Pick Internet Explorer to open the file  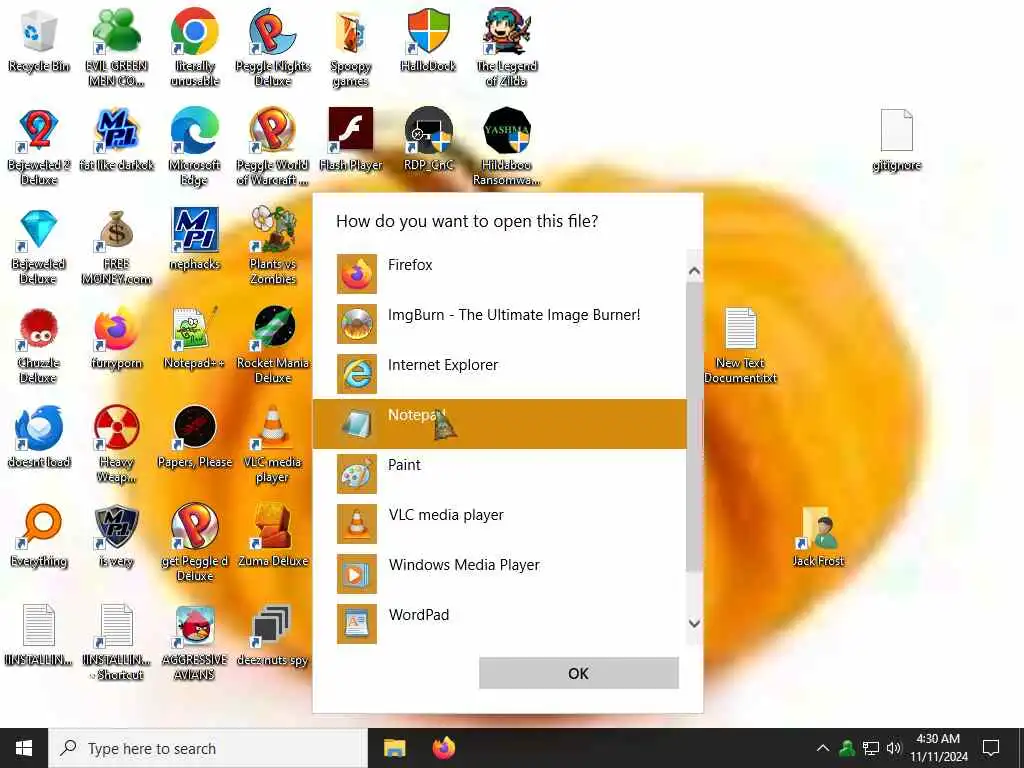[500, 374]
